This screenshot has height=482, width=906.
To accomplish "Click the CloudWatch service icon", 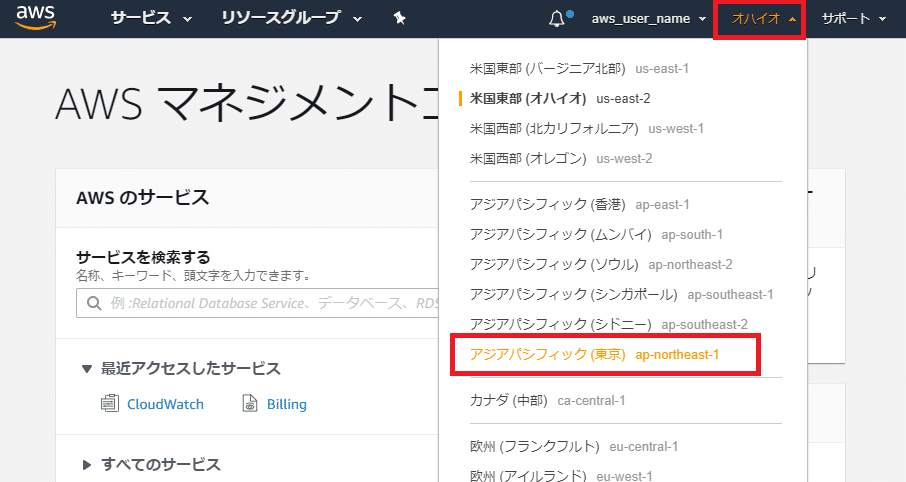I will coord(110,403).
